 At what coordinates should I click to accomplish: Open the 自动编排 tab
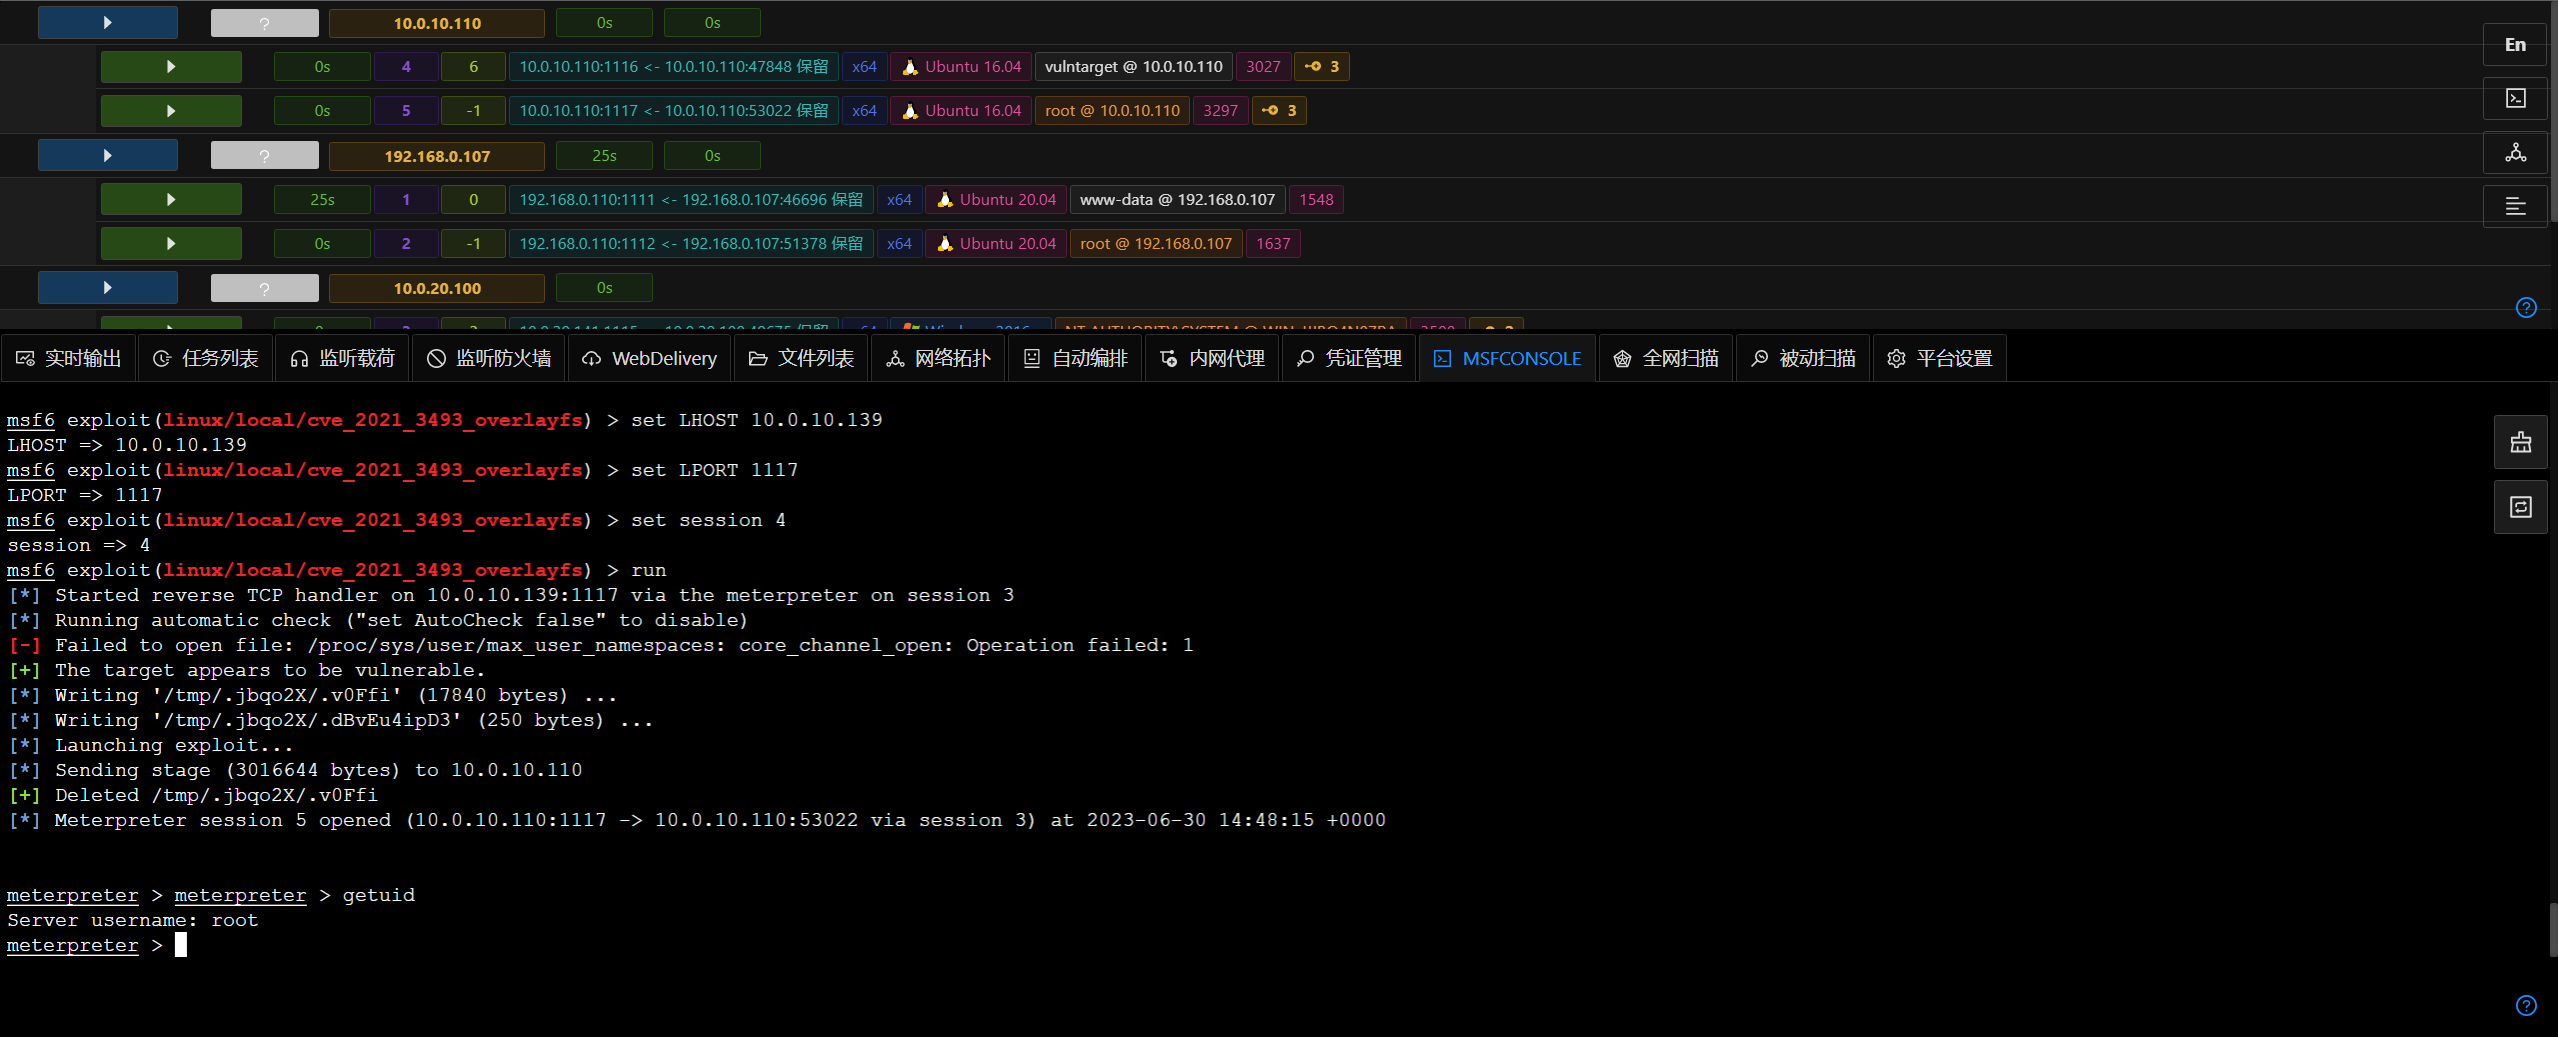click(1076, 358)
